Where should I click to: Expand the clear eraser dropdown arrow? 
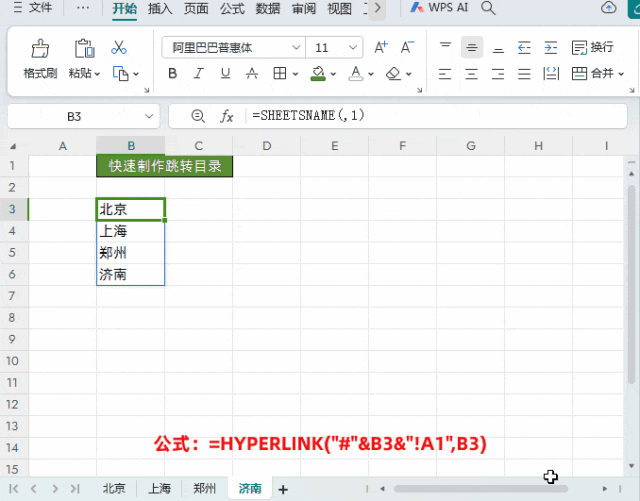click(409, 74)
